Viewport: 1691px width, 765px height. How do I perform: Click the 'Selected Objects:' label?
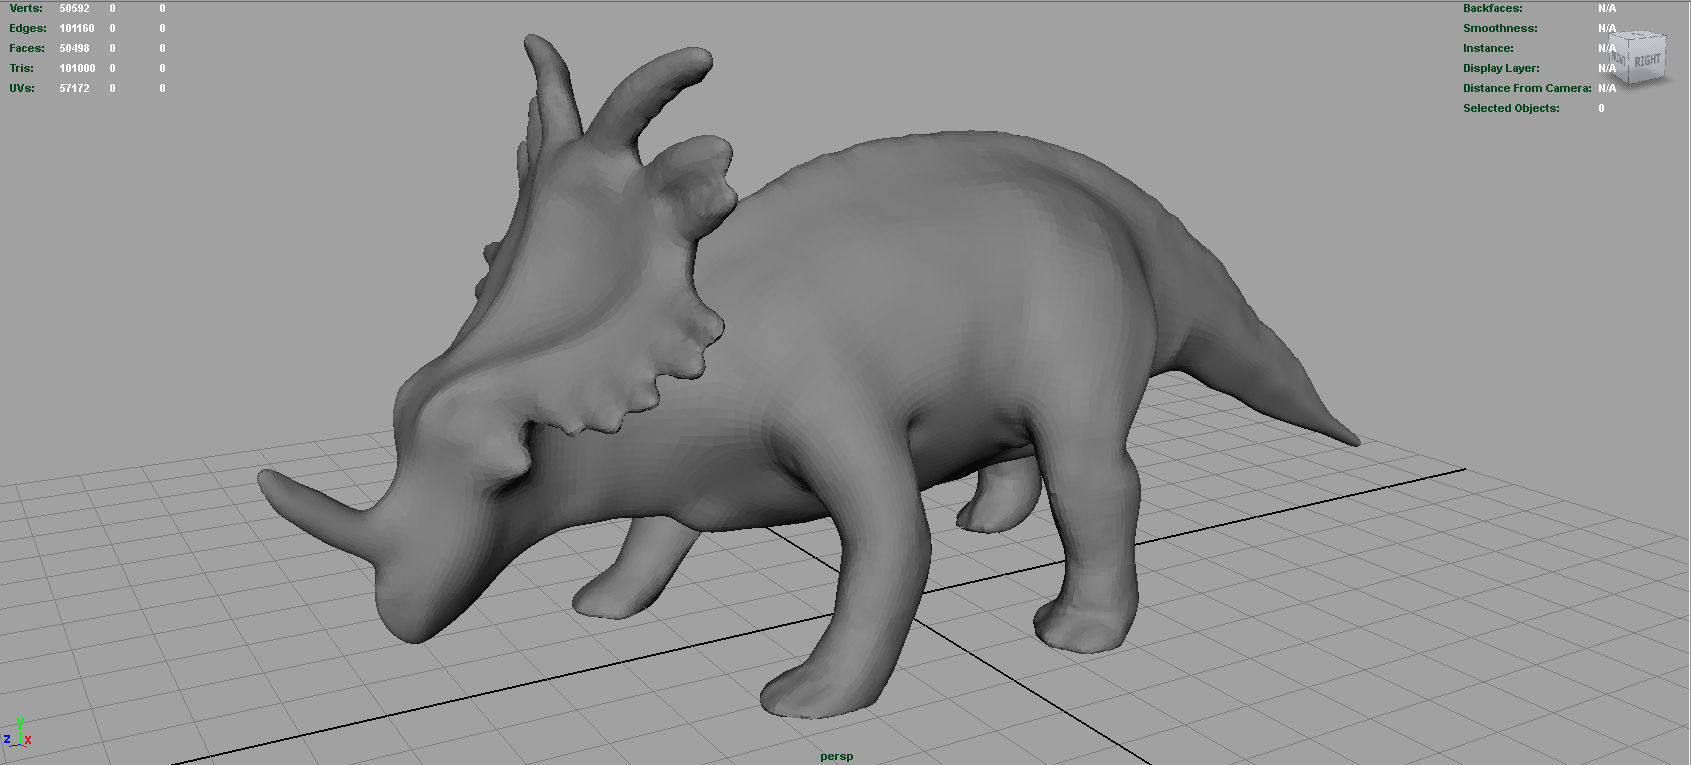1511,108
